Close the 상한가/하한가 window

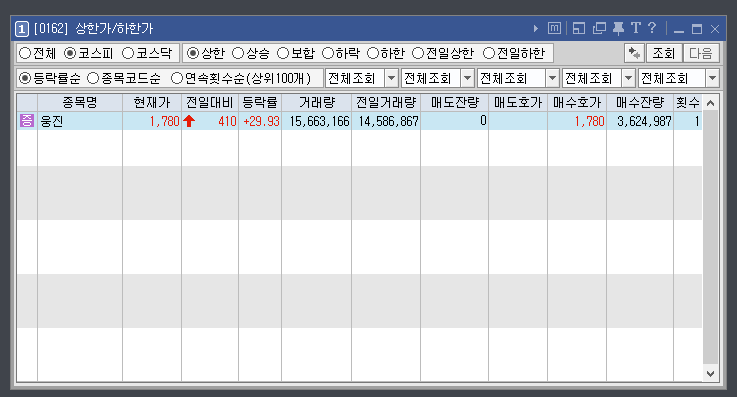715,29
